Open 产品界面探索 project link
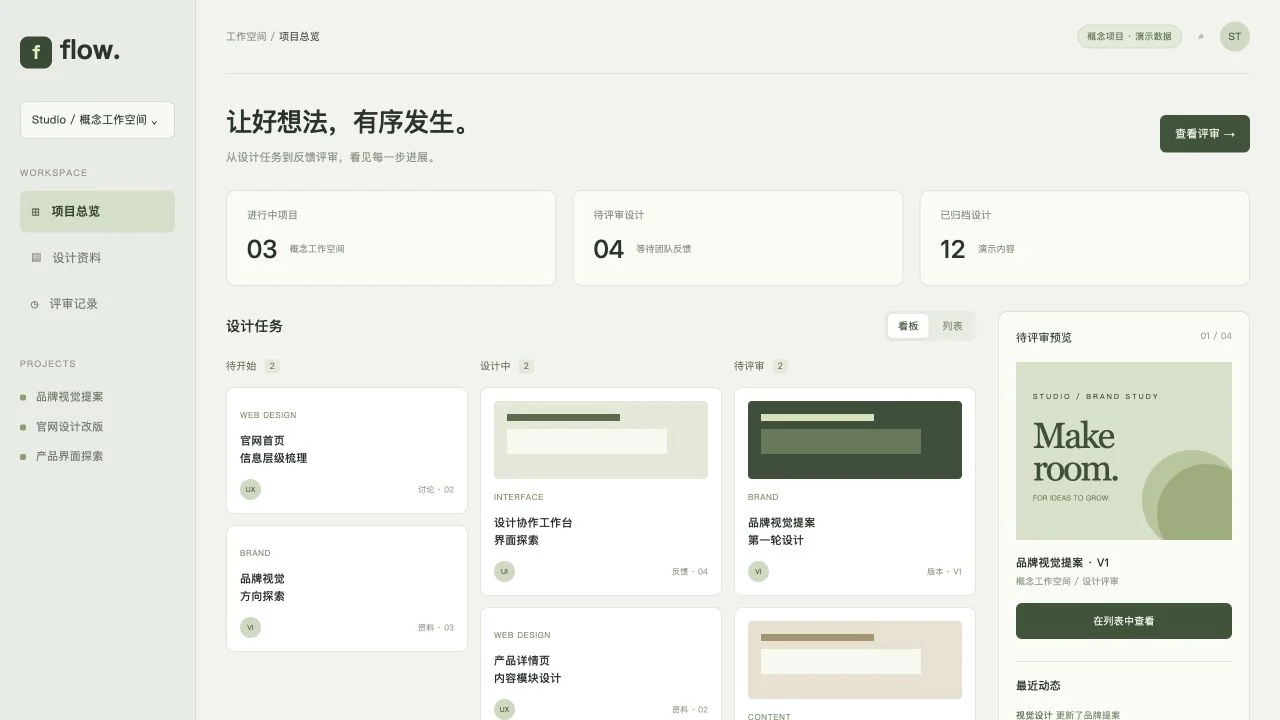The image size is (1280, 720). (70, 457)
